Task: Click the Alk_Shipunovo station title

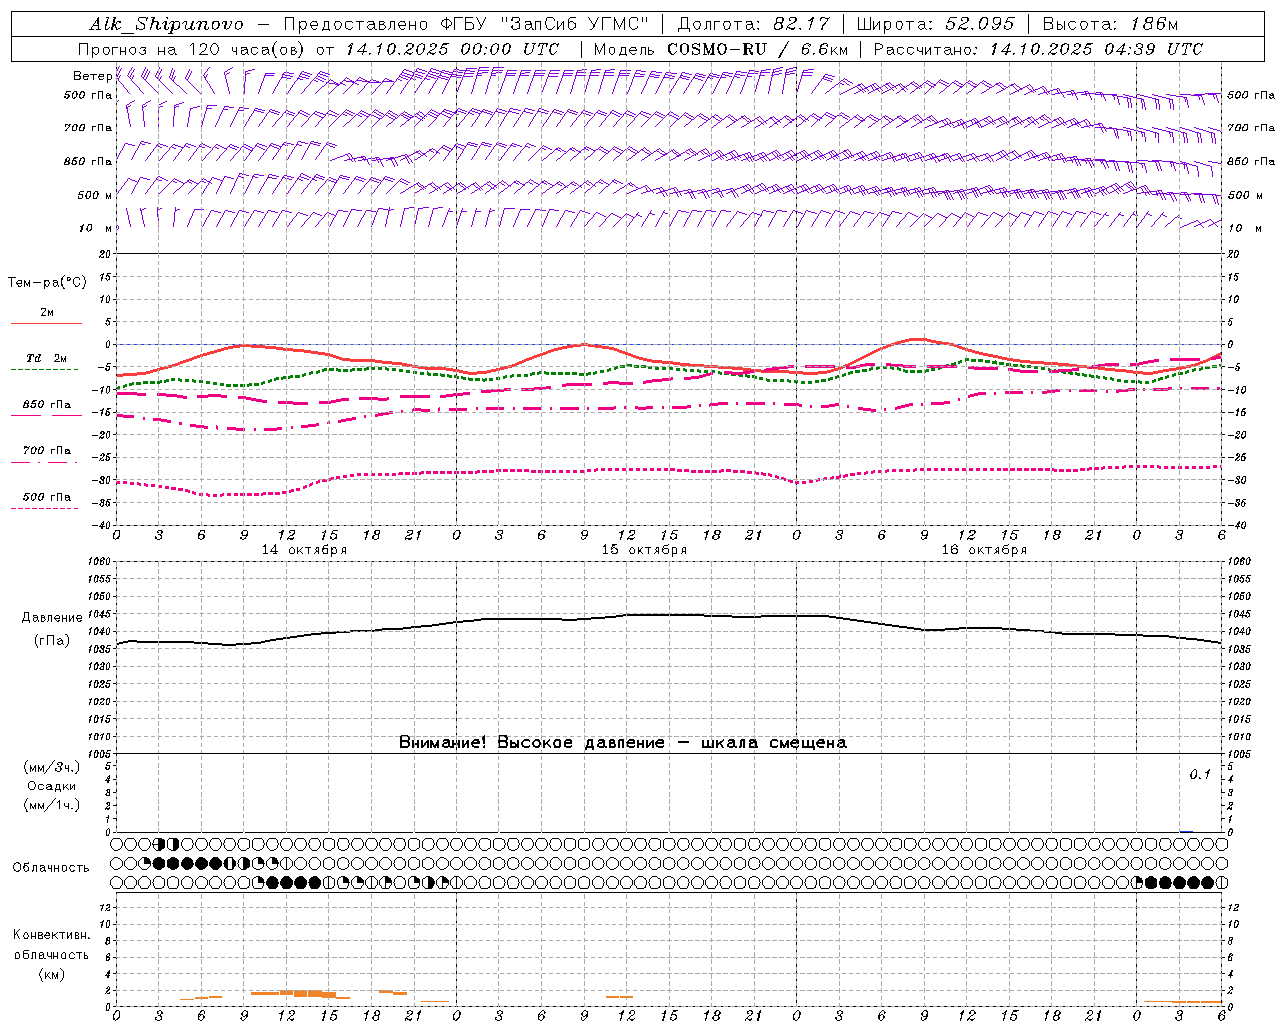Action: 166,24
